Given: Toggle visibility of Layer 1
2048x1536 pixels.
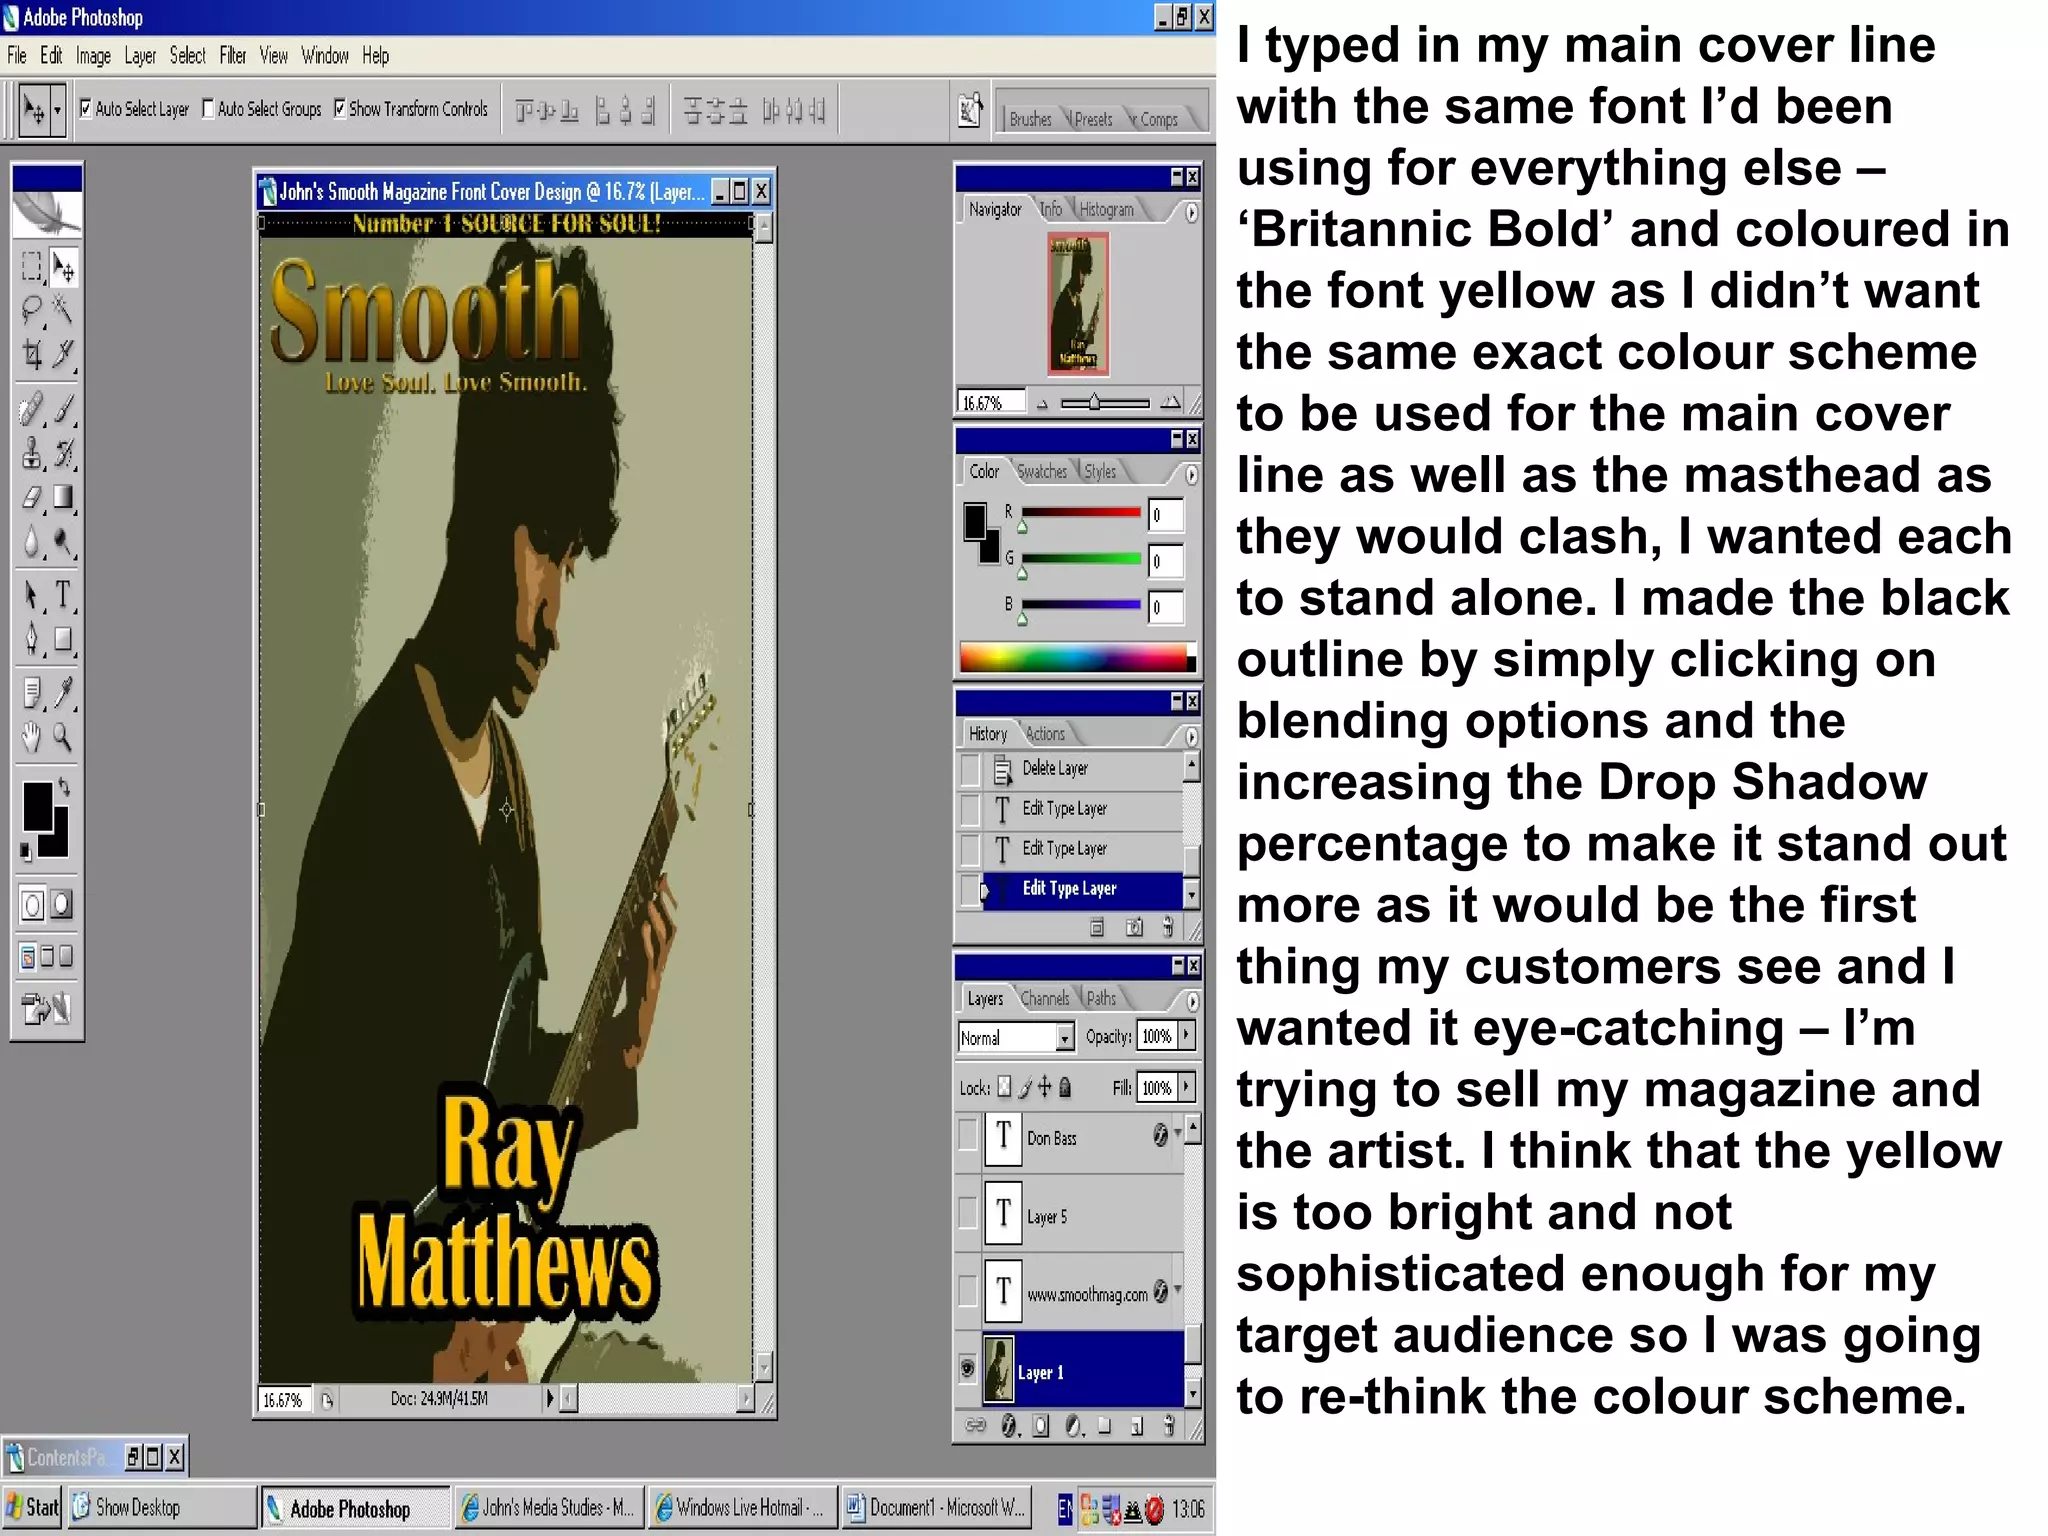Looking at the screenshot, I should tap(967, 1369).
